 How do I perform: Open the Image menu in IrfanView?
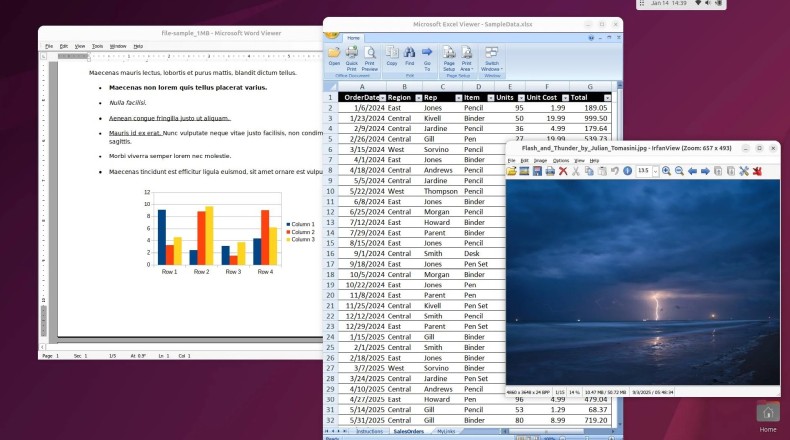pyautogui.click(x=540, y=160)
